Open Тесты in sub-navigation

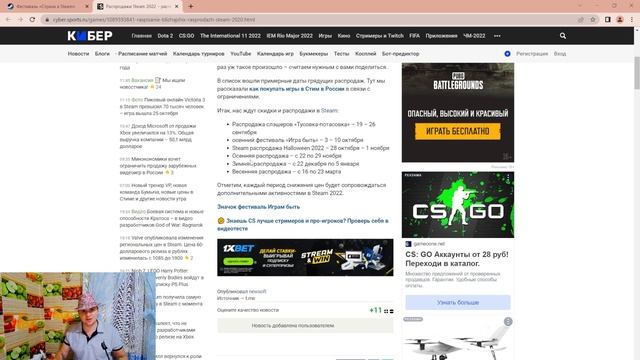341,53
